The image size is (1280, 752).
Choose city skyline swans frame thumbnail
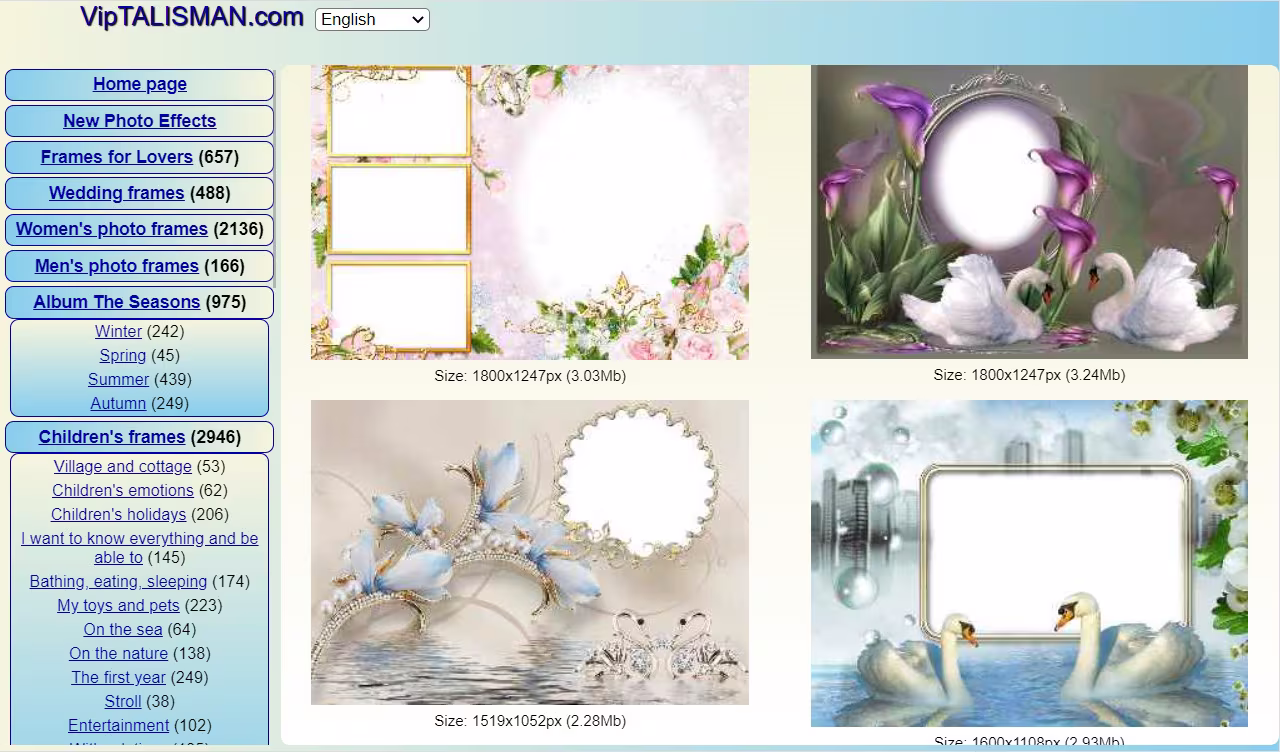tap(1029, 564)
